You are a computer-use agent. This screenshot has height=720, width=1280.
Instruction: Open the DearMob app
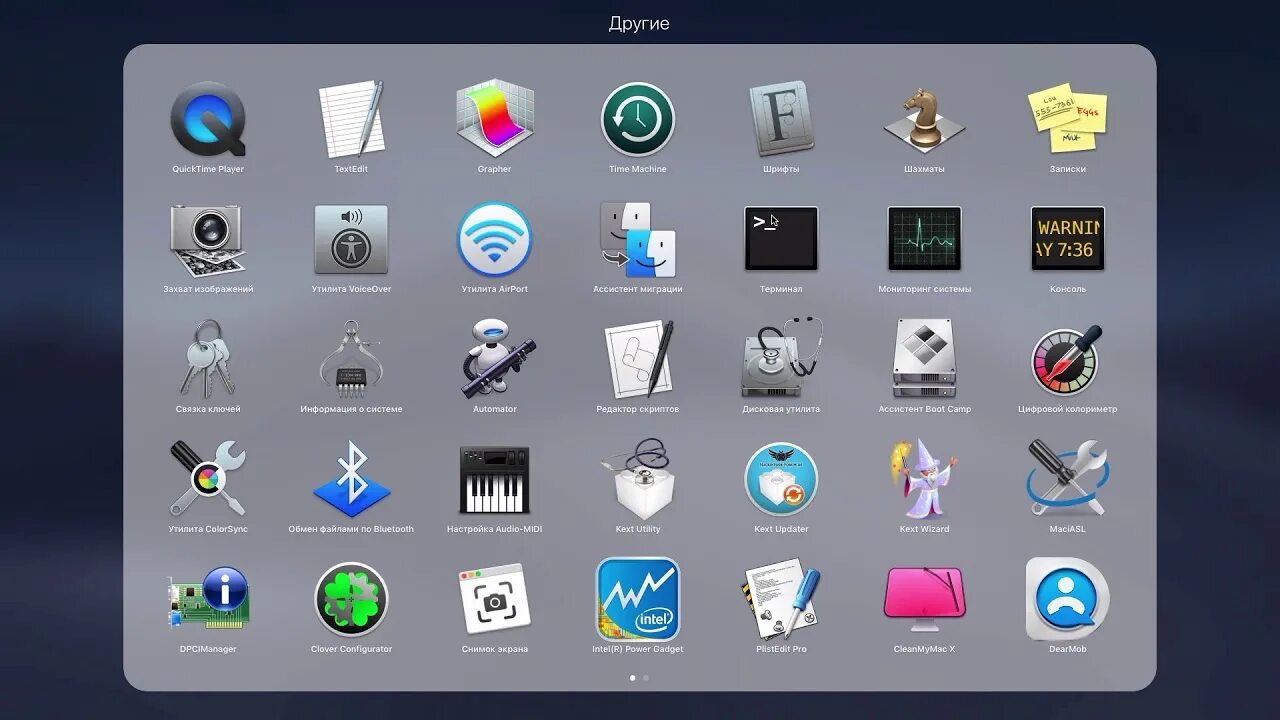click(1067, 599)
